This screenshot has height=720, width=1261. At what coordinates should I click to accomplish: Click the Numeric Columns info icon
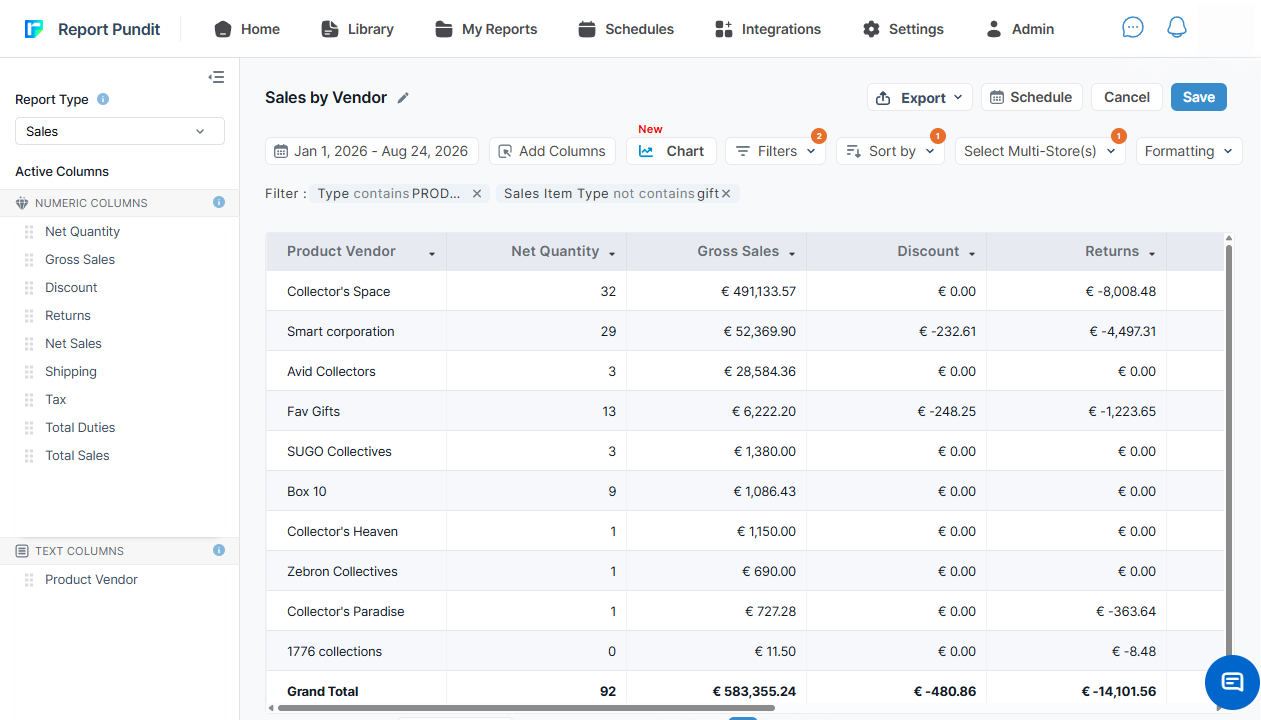click(x=219, y=202)
